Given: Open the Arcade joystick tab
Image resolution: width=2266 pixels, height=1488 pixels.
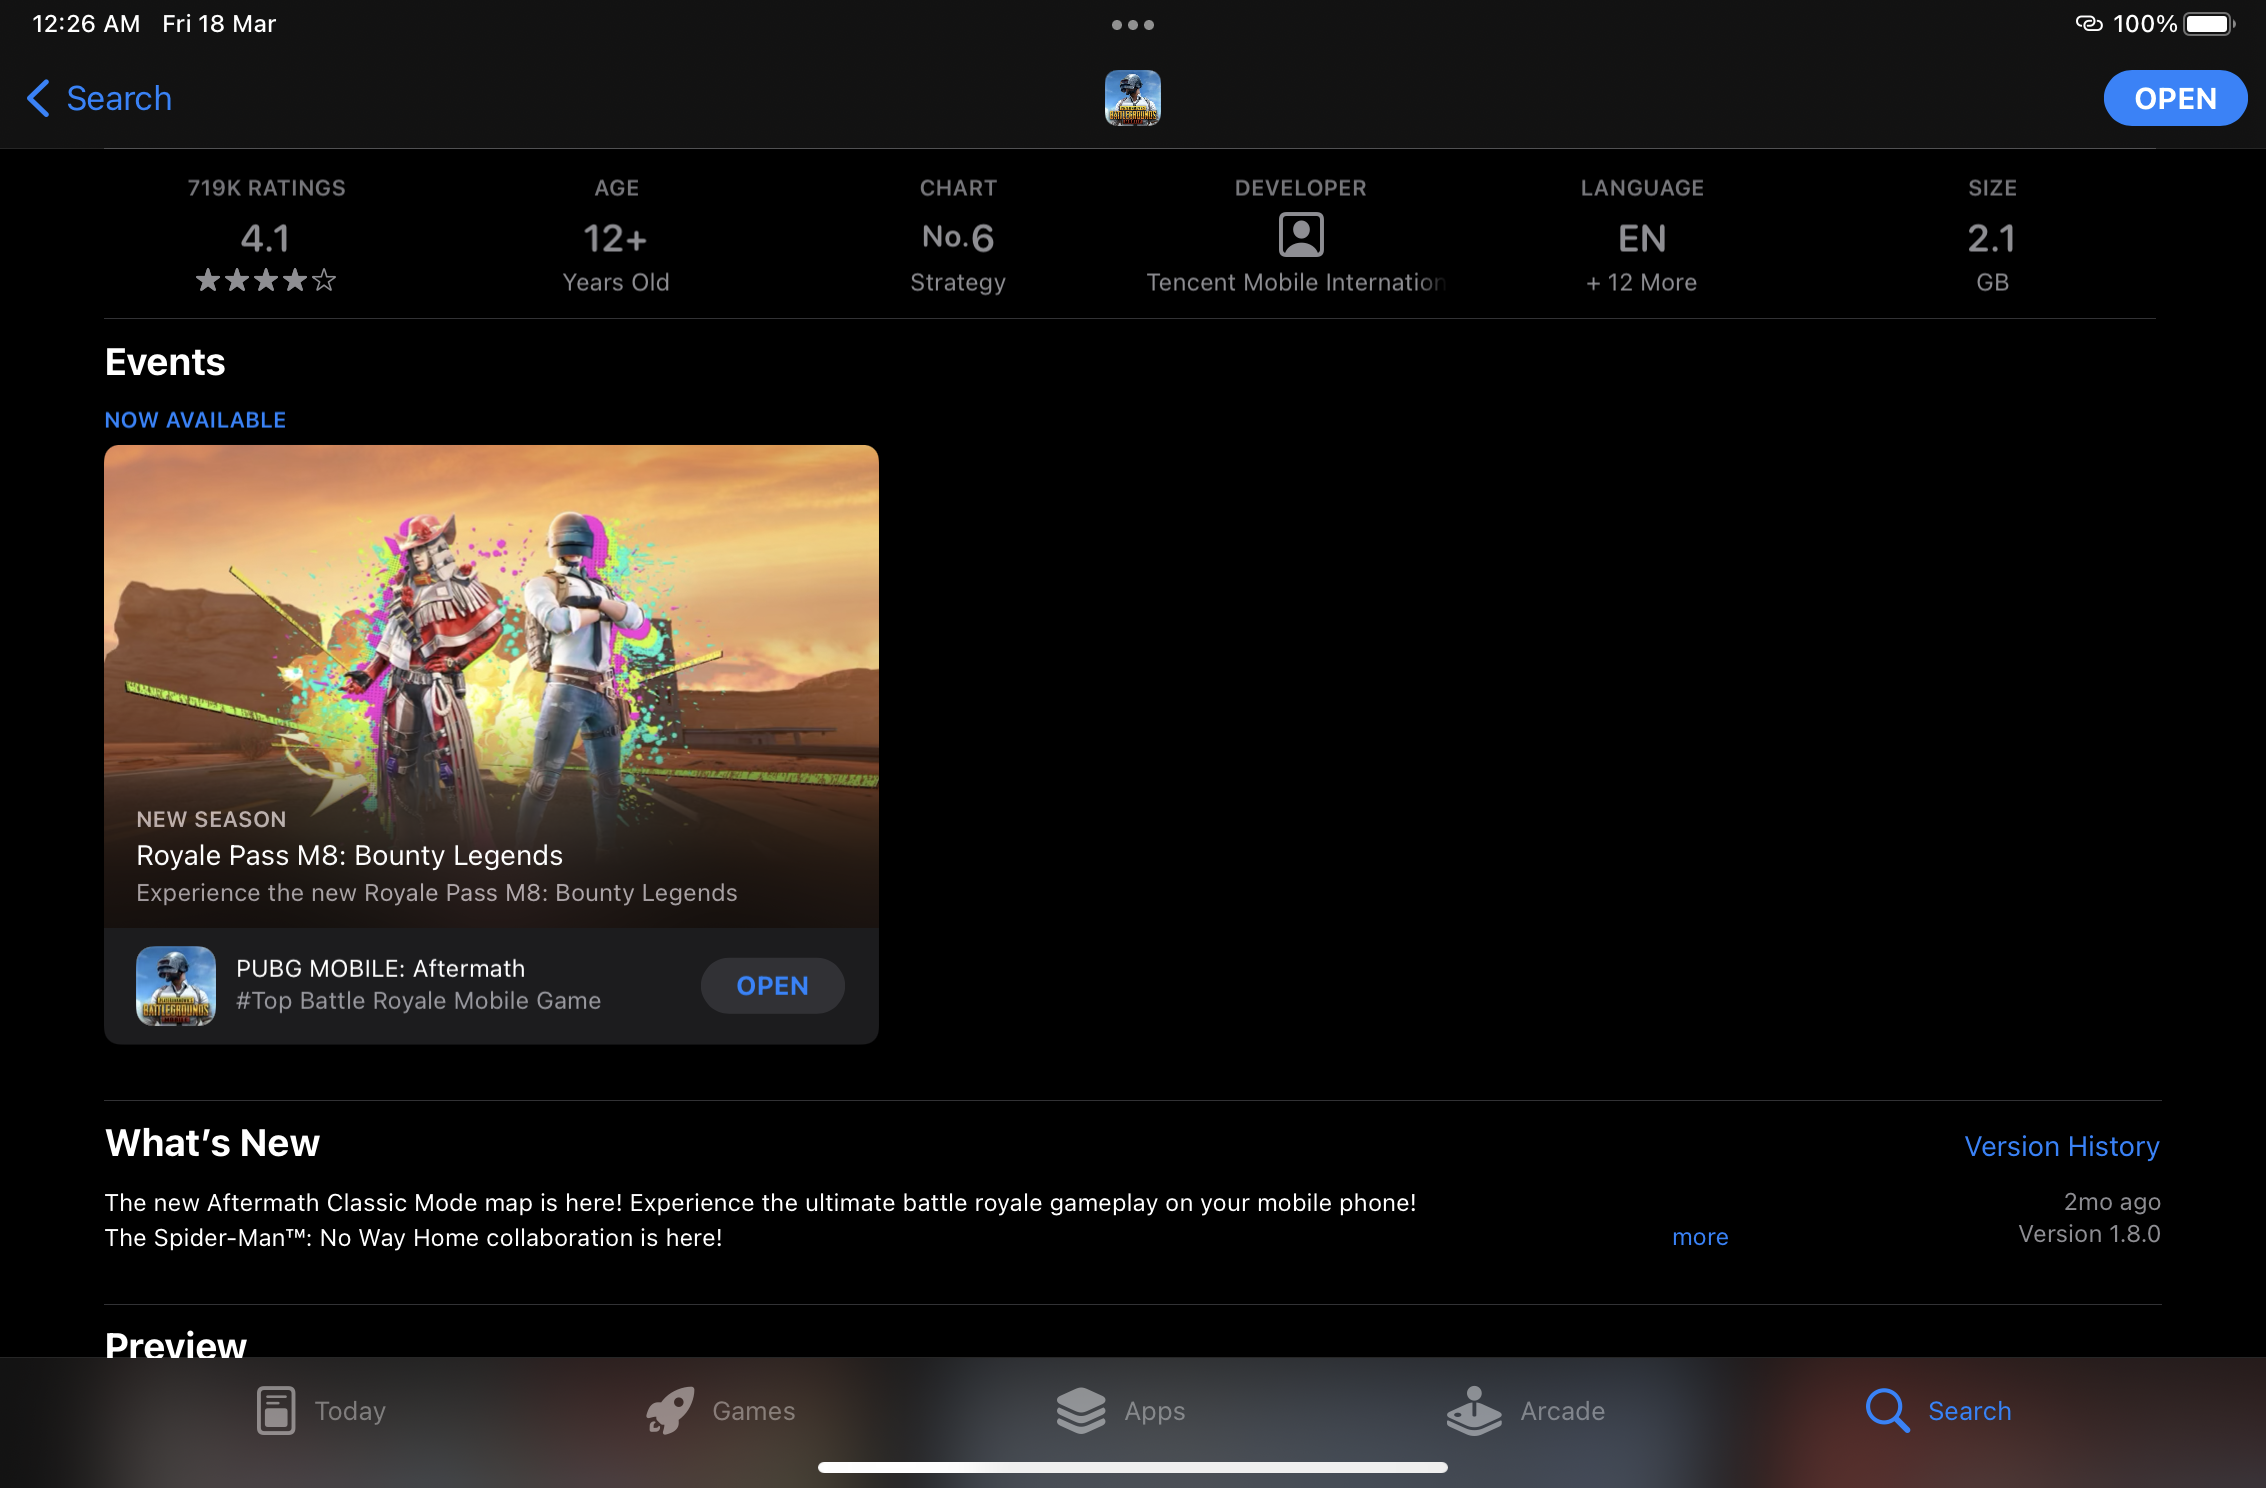Looking at the screenshot, I should point(1474,1410).
